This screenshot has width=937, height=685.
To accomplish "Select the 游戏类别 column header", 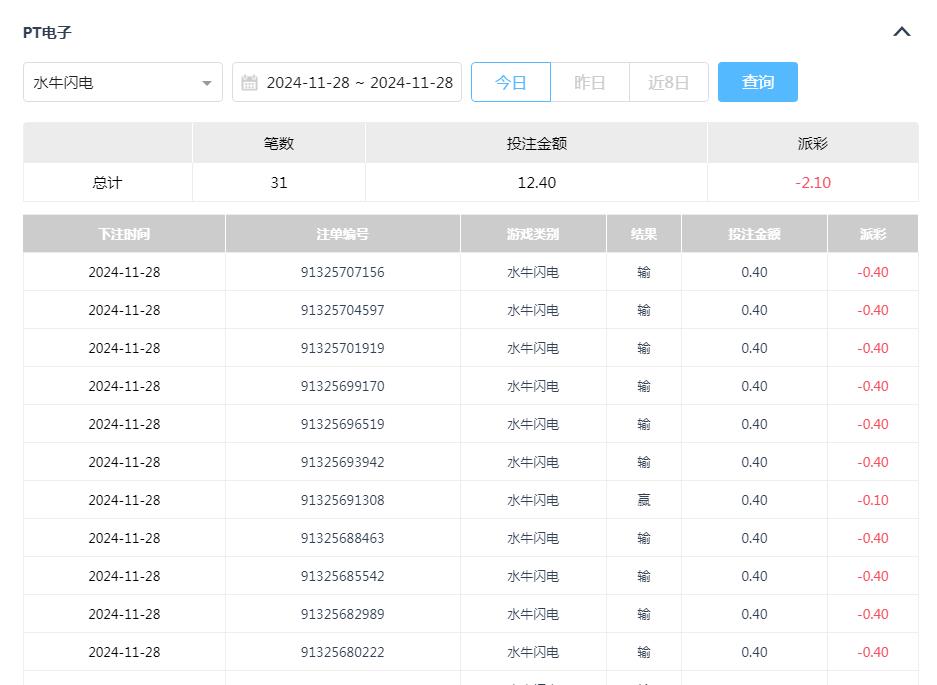I will (x=532, y=233).
